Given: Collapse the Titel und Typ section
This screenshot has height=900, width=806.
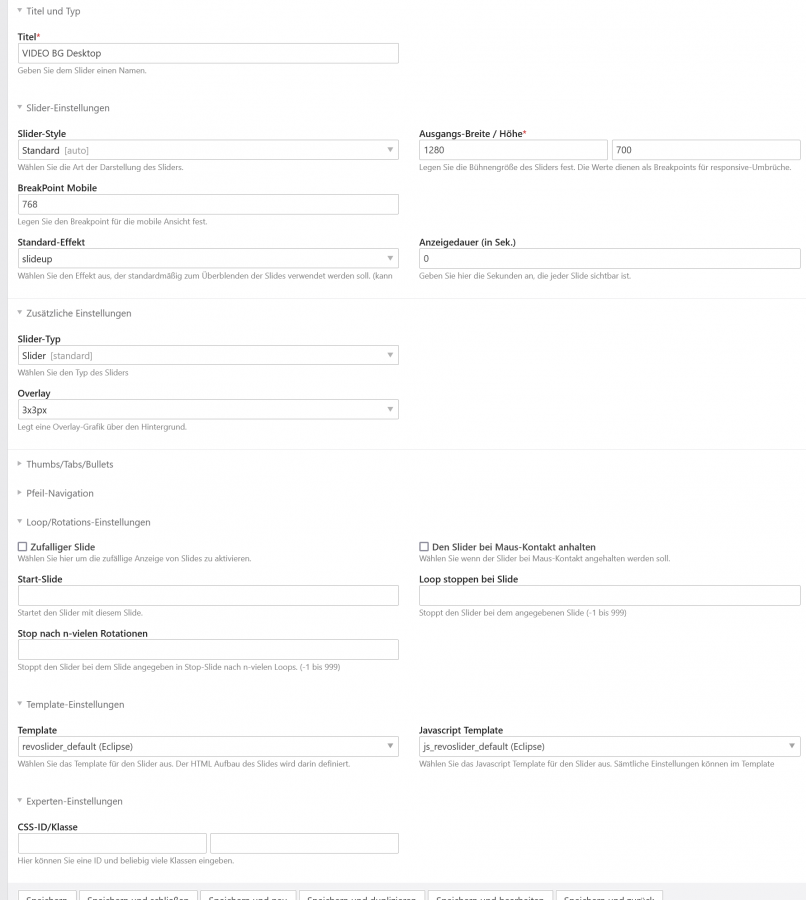Looking at the screenshot, I should coord(53,11).
